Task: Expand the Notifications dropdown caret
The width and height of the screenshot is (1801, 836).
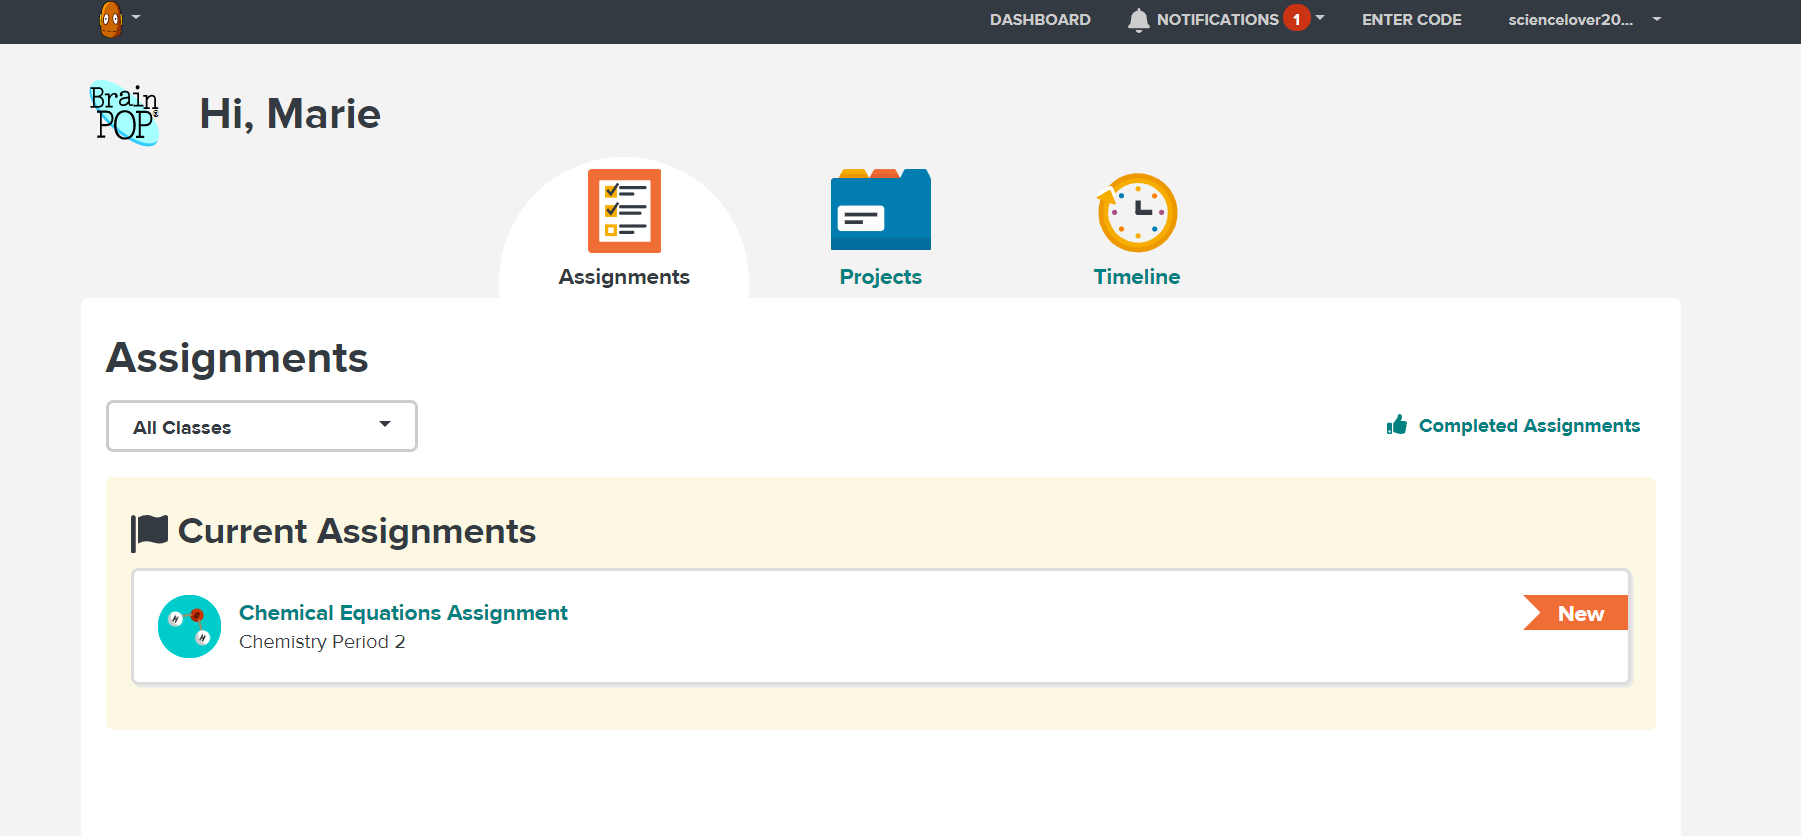Action: [1320, 17]
